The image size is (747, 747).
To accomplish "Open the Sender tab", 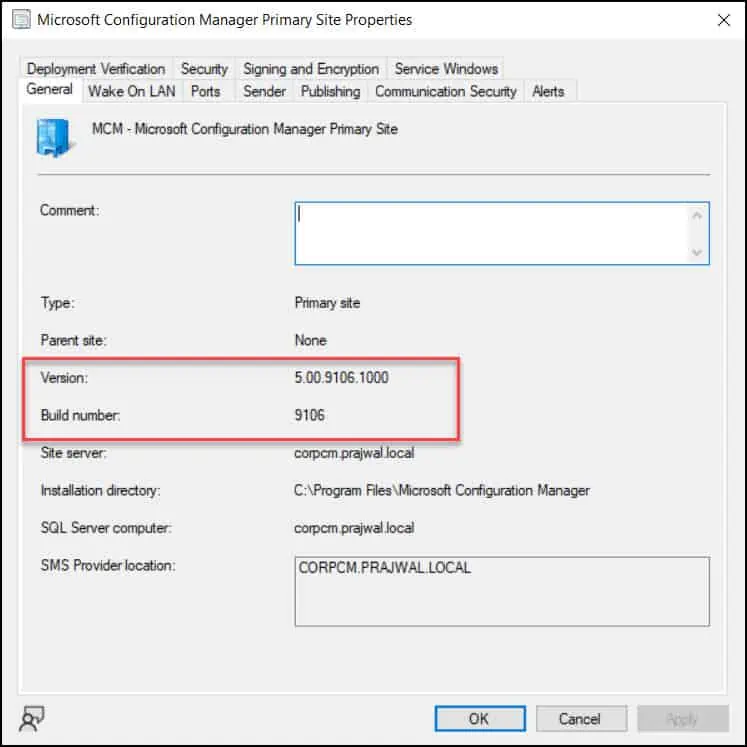I will click(x=264, y=91).
